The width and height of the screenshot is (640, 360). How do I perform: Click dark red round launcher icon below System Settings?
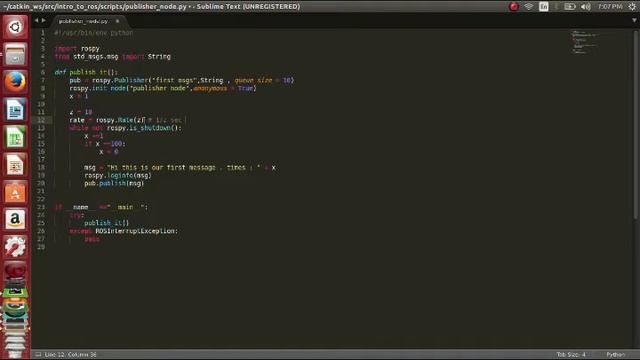click(15, 271)
